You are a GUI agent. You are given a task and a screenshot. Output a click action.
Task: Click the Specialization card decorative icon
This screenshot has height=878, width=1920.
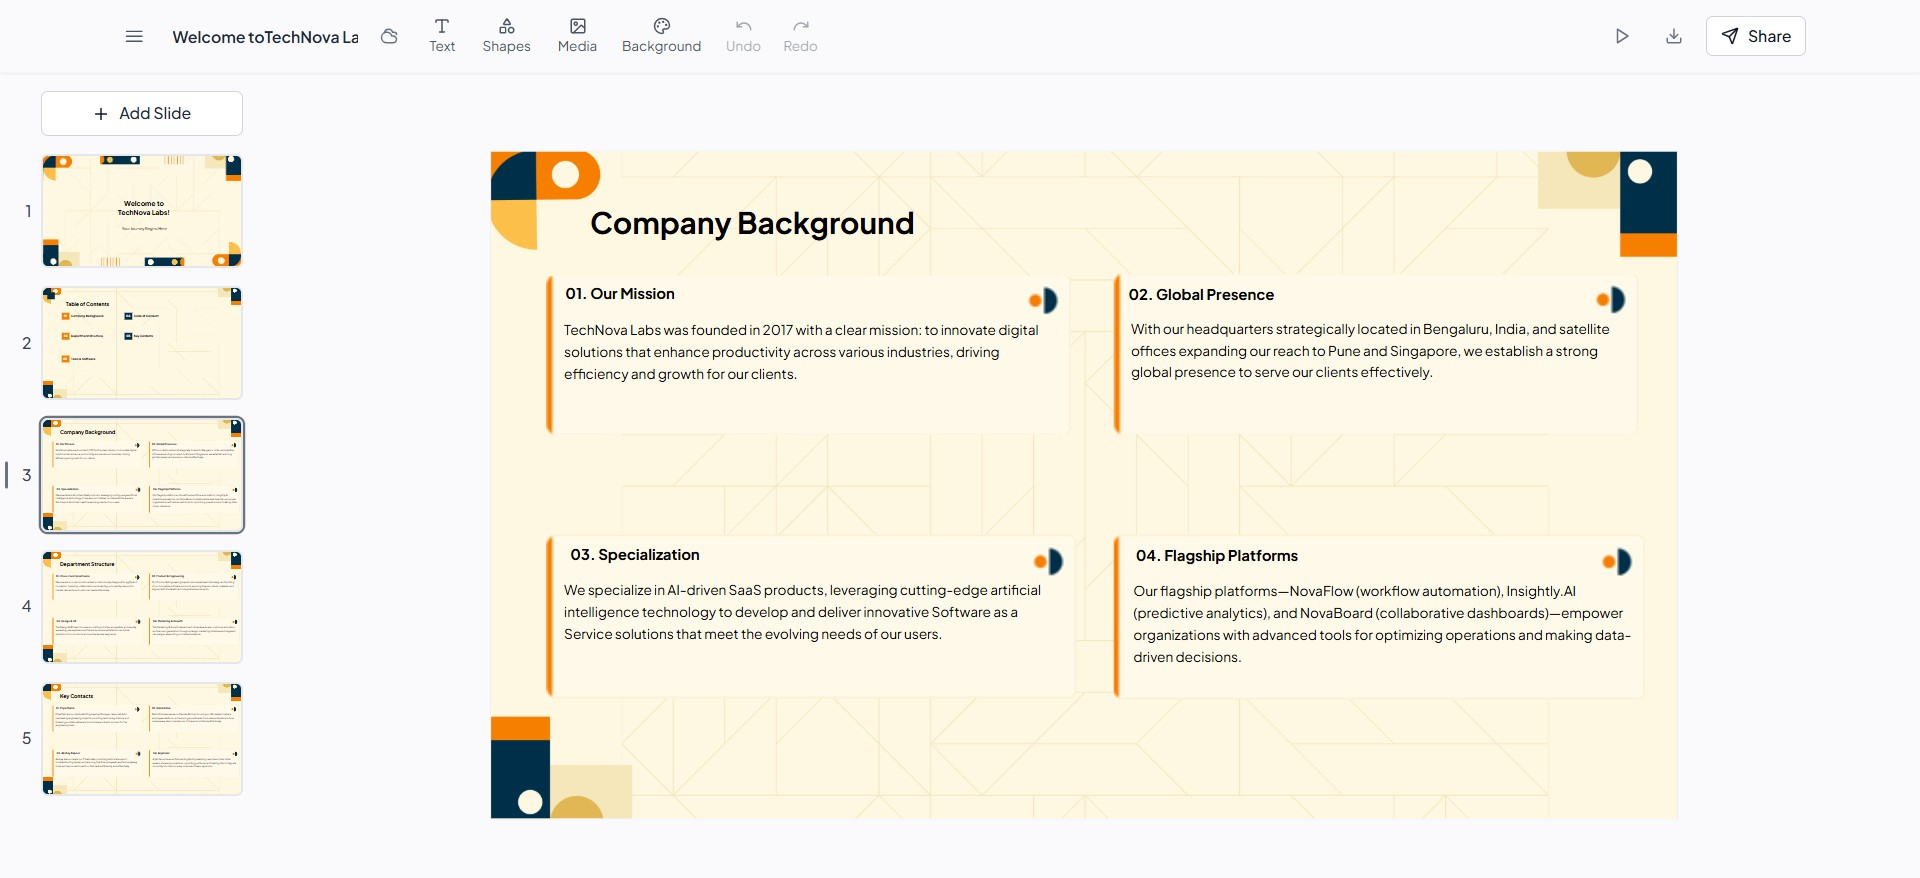click(x=1048, y=562)
